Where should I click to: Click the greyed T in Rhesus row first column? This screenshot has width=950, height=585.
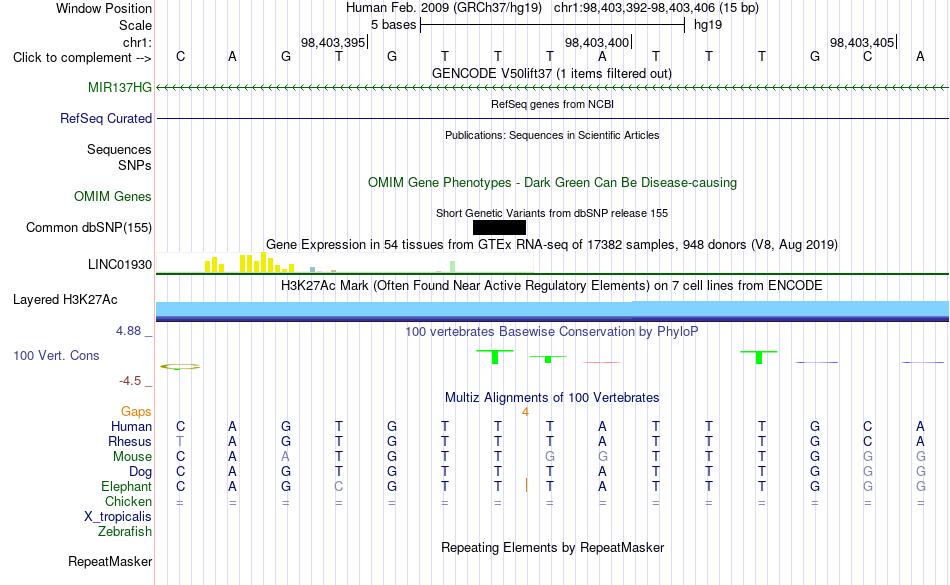coord(180,441)
